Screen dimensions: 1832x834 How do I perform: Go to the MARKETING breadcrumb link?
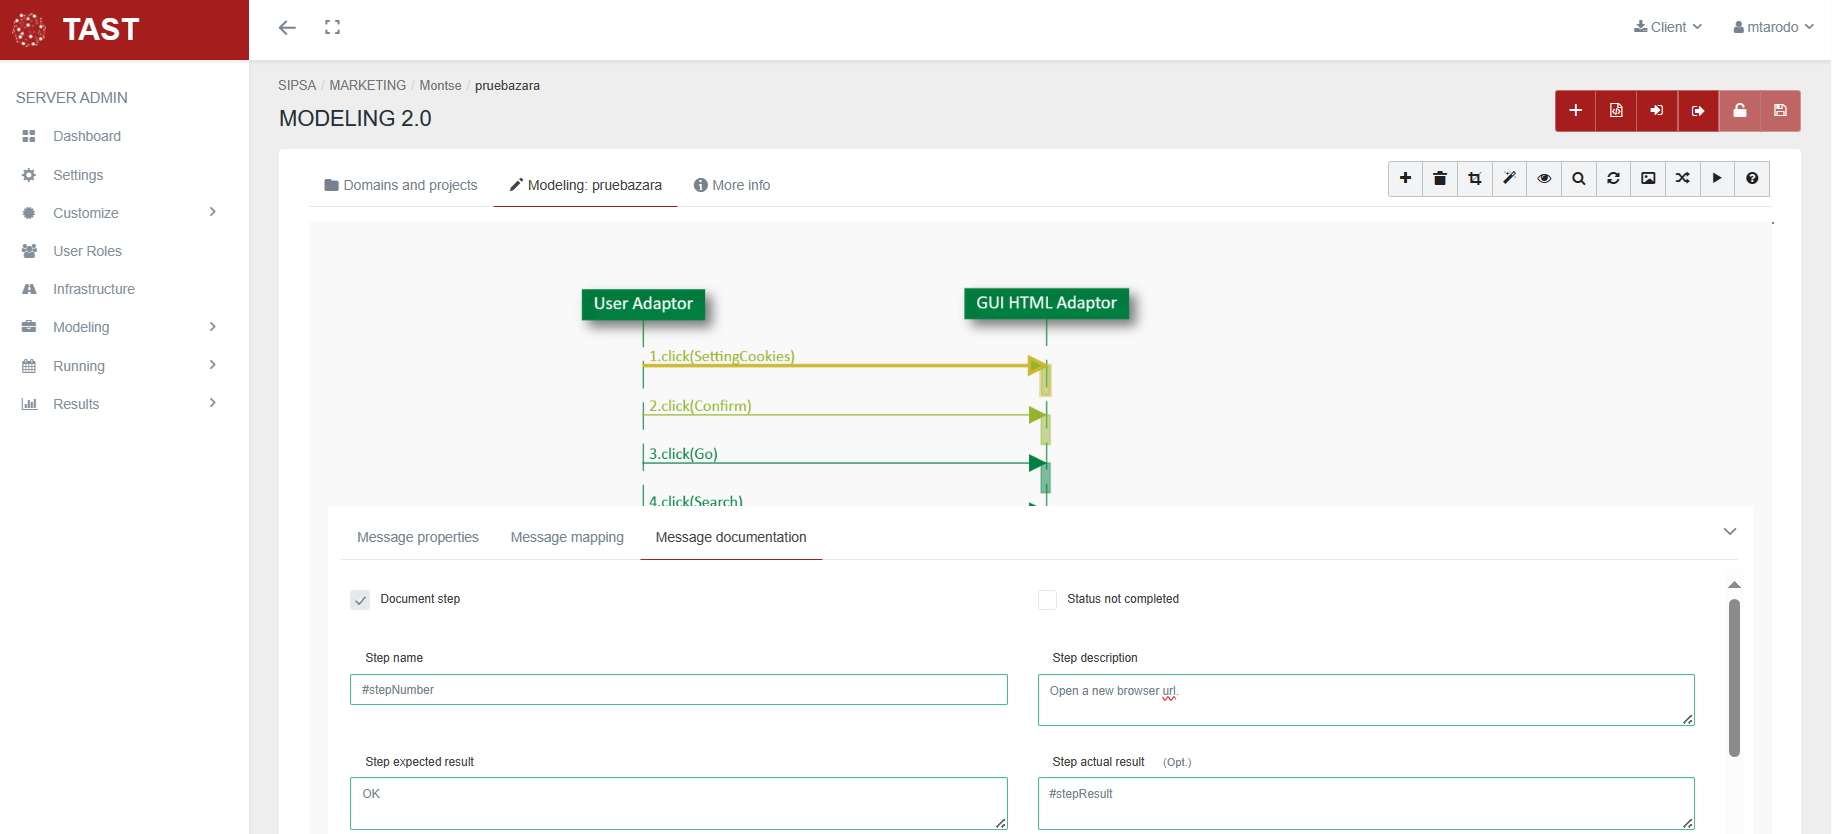click(x=368, y=86)
